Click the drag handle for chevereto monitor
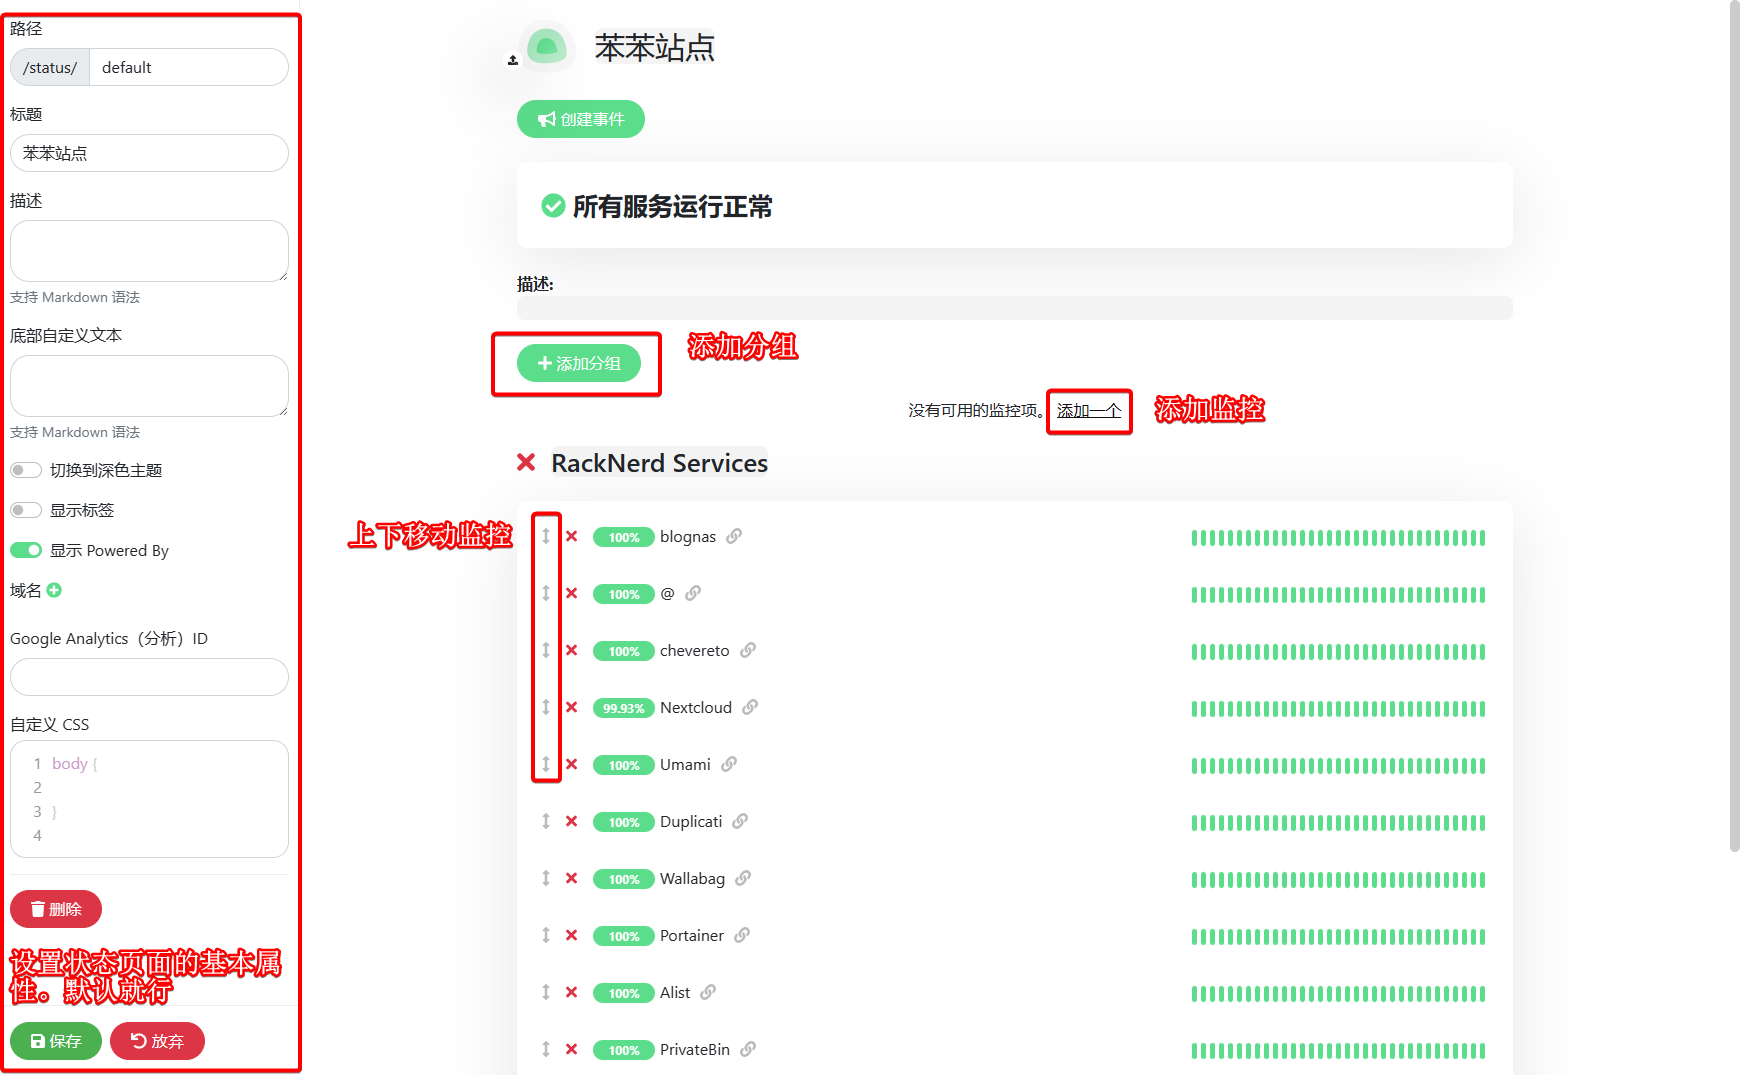 point(546,650)
